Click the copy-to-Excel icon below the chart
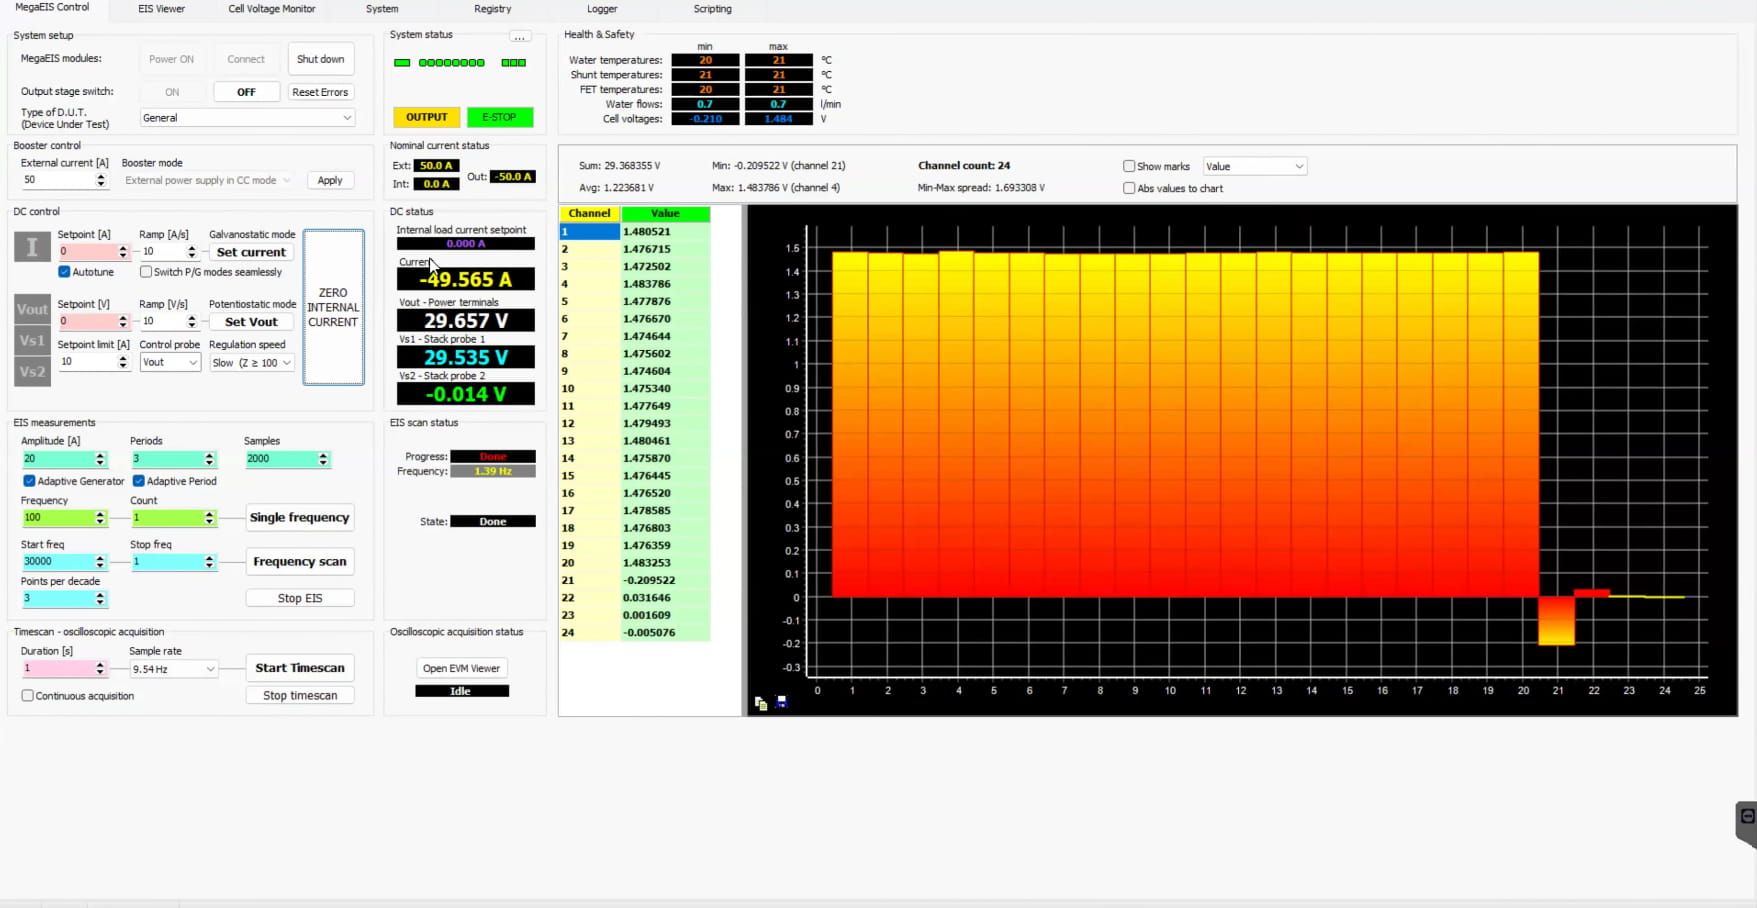The width and height of the screenshot is (1757, 908). click(x=760, y=703)
